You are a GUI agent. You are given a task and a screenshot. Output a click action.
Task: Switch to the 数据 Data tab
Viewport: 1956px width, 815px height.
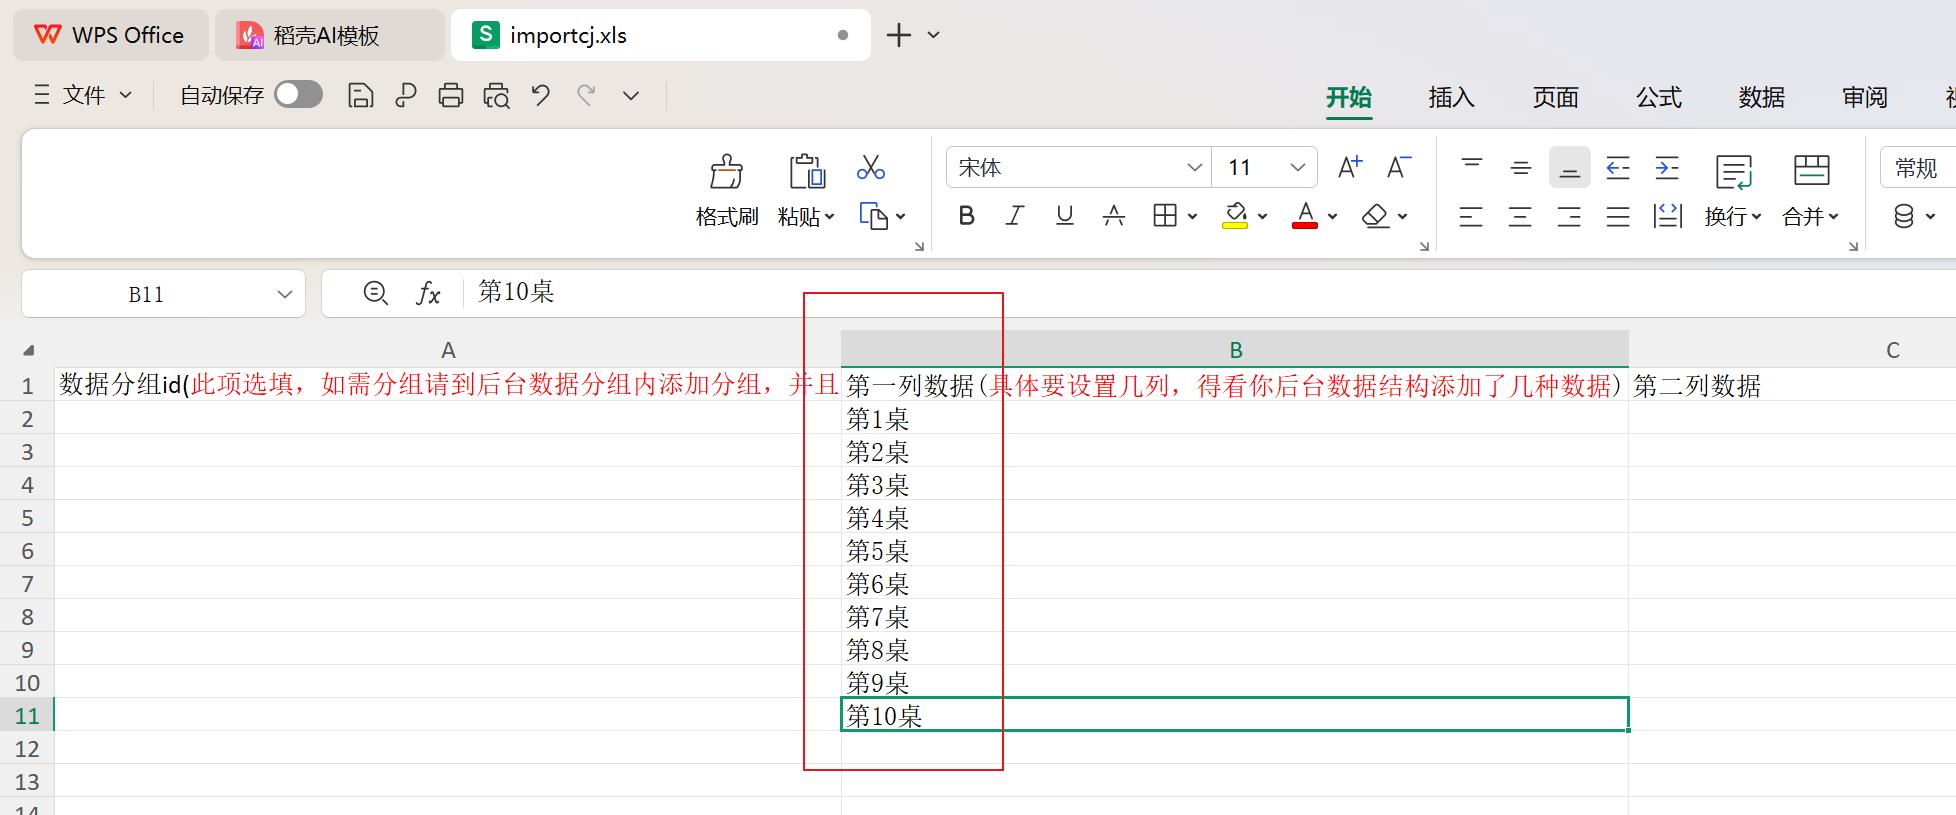tap(1762, 97)
